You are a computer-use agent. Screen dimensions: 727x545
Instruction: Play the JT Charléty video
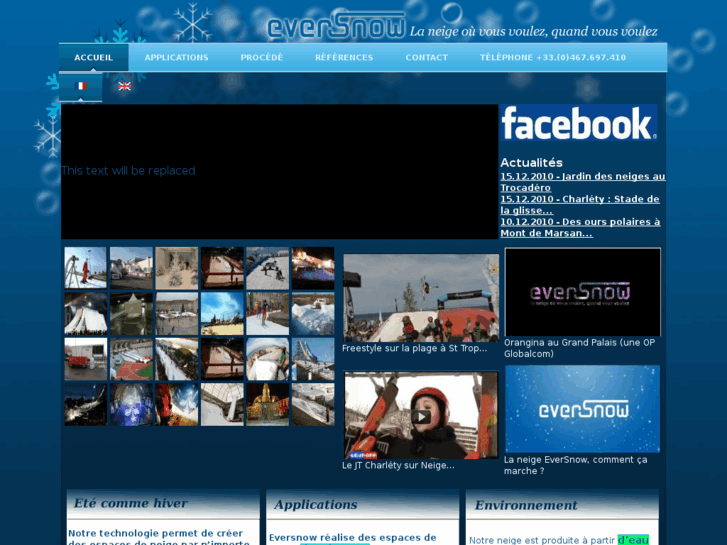point(421,415)
